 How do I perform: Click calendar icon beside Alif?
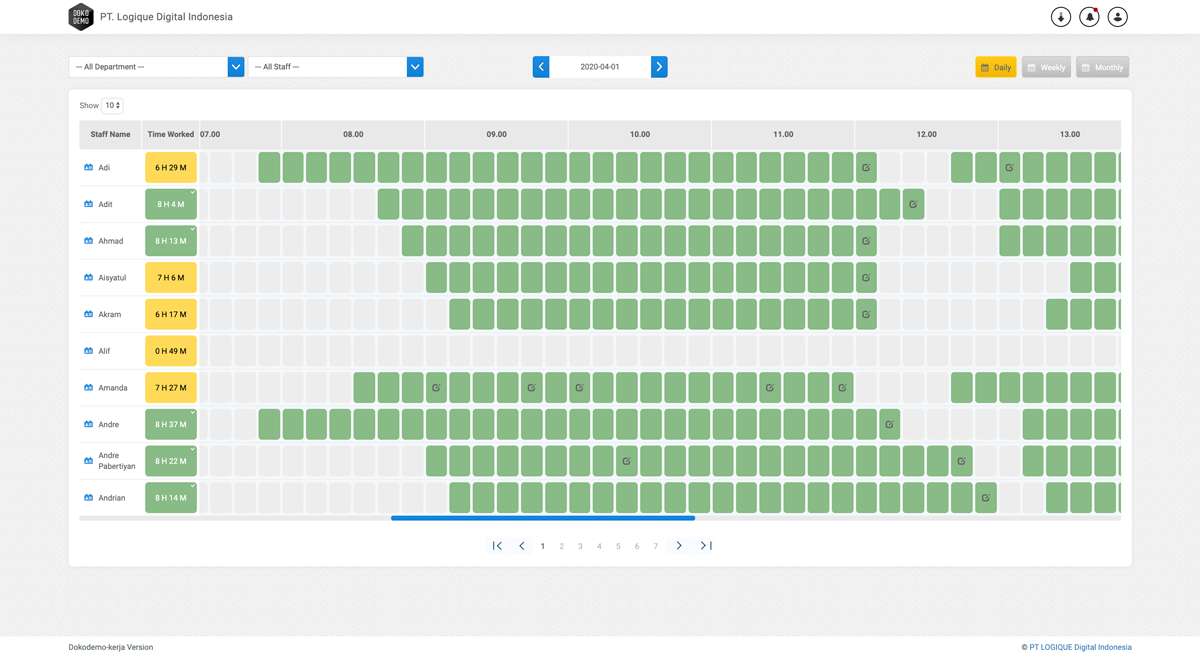89,351
